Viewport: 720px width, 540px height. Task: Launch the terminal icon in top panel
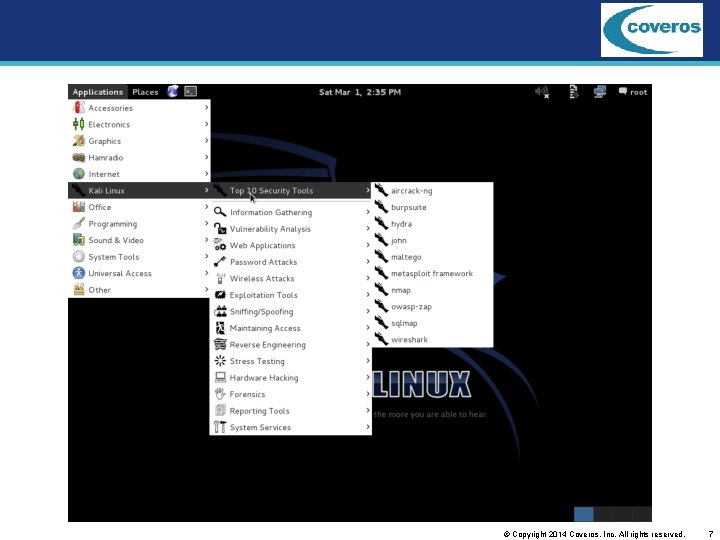[x=191, y=91]
